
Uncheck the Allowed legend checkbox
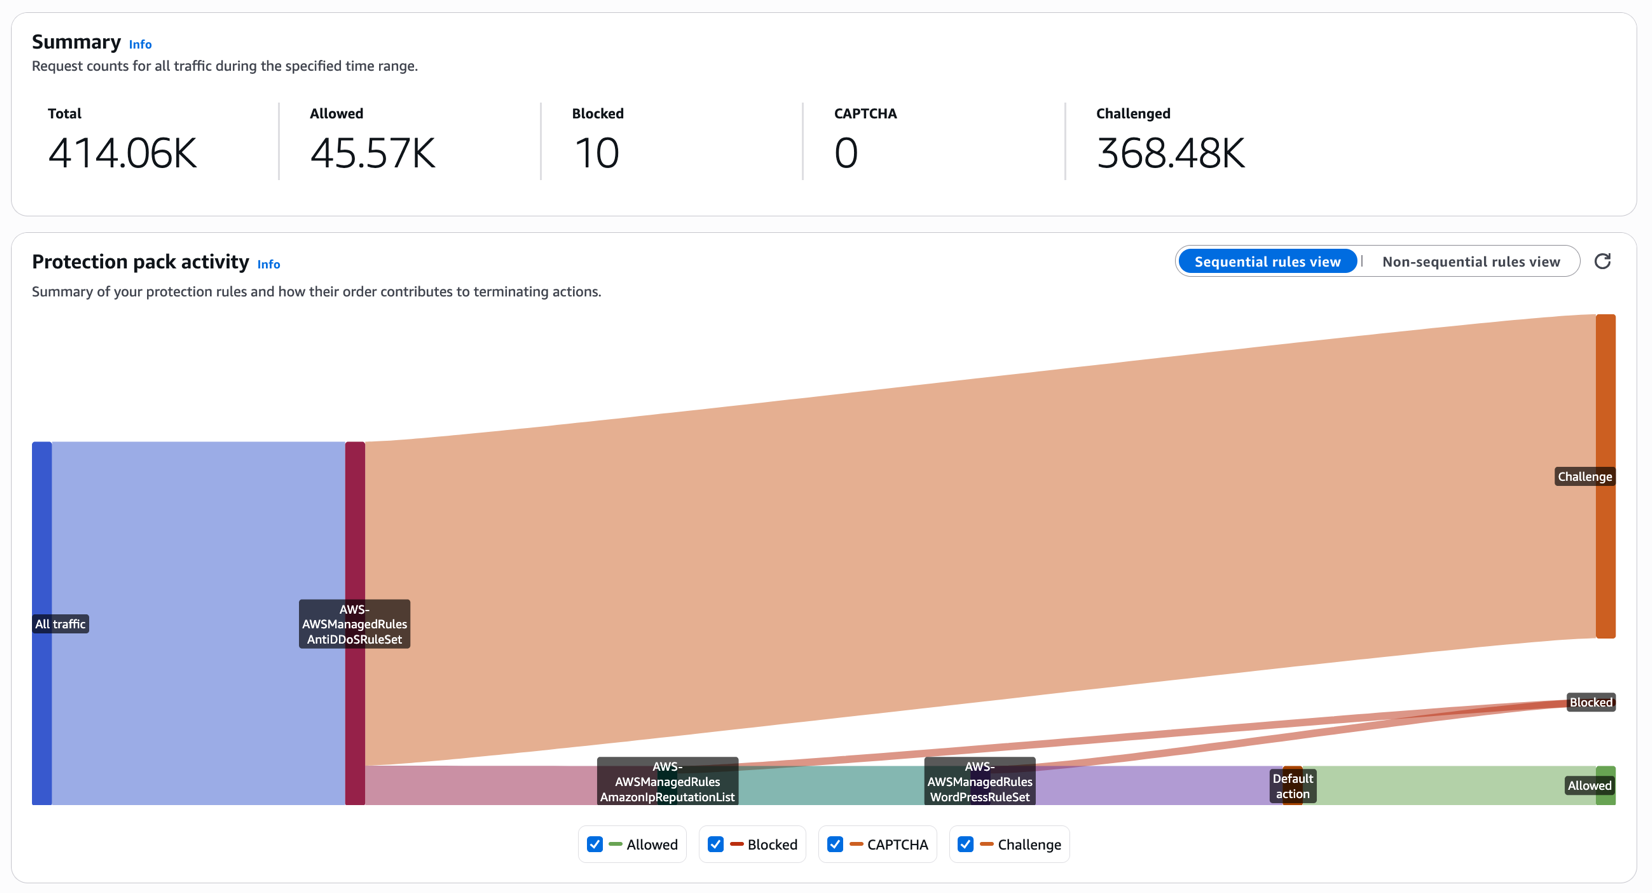[x=595, y=844]
